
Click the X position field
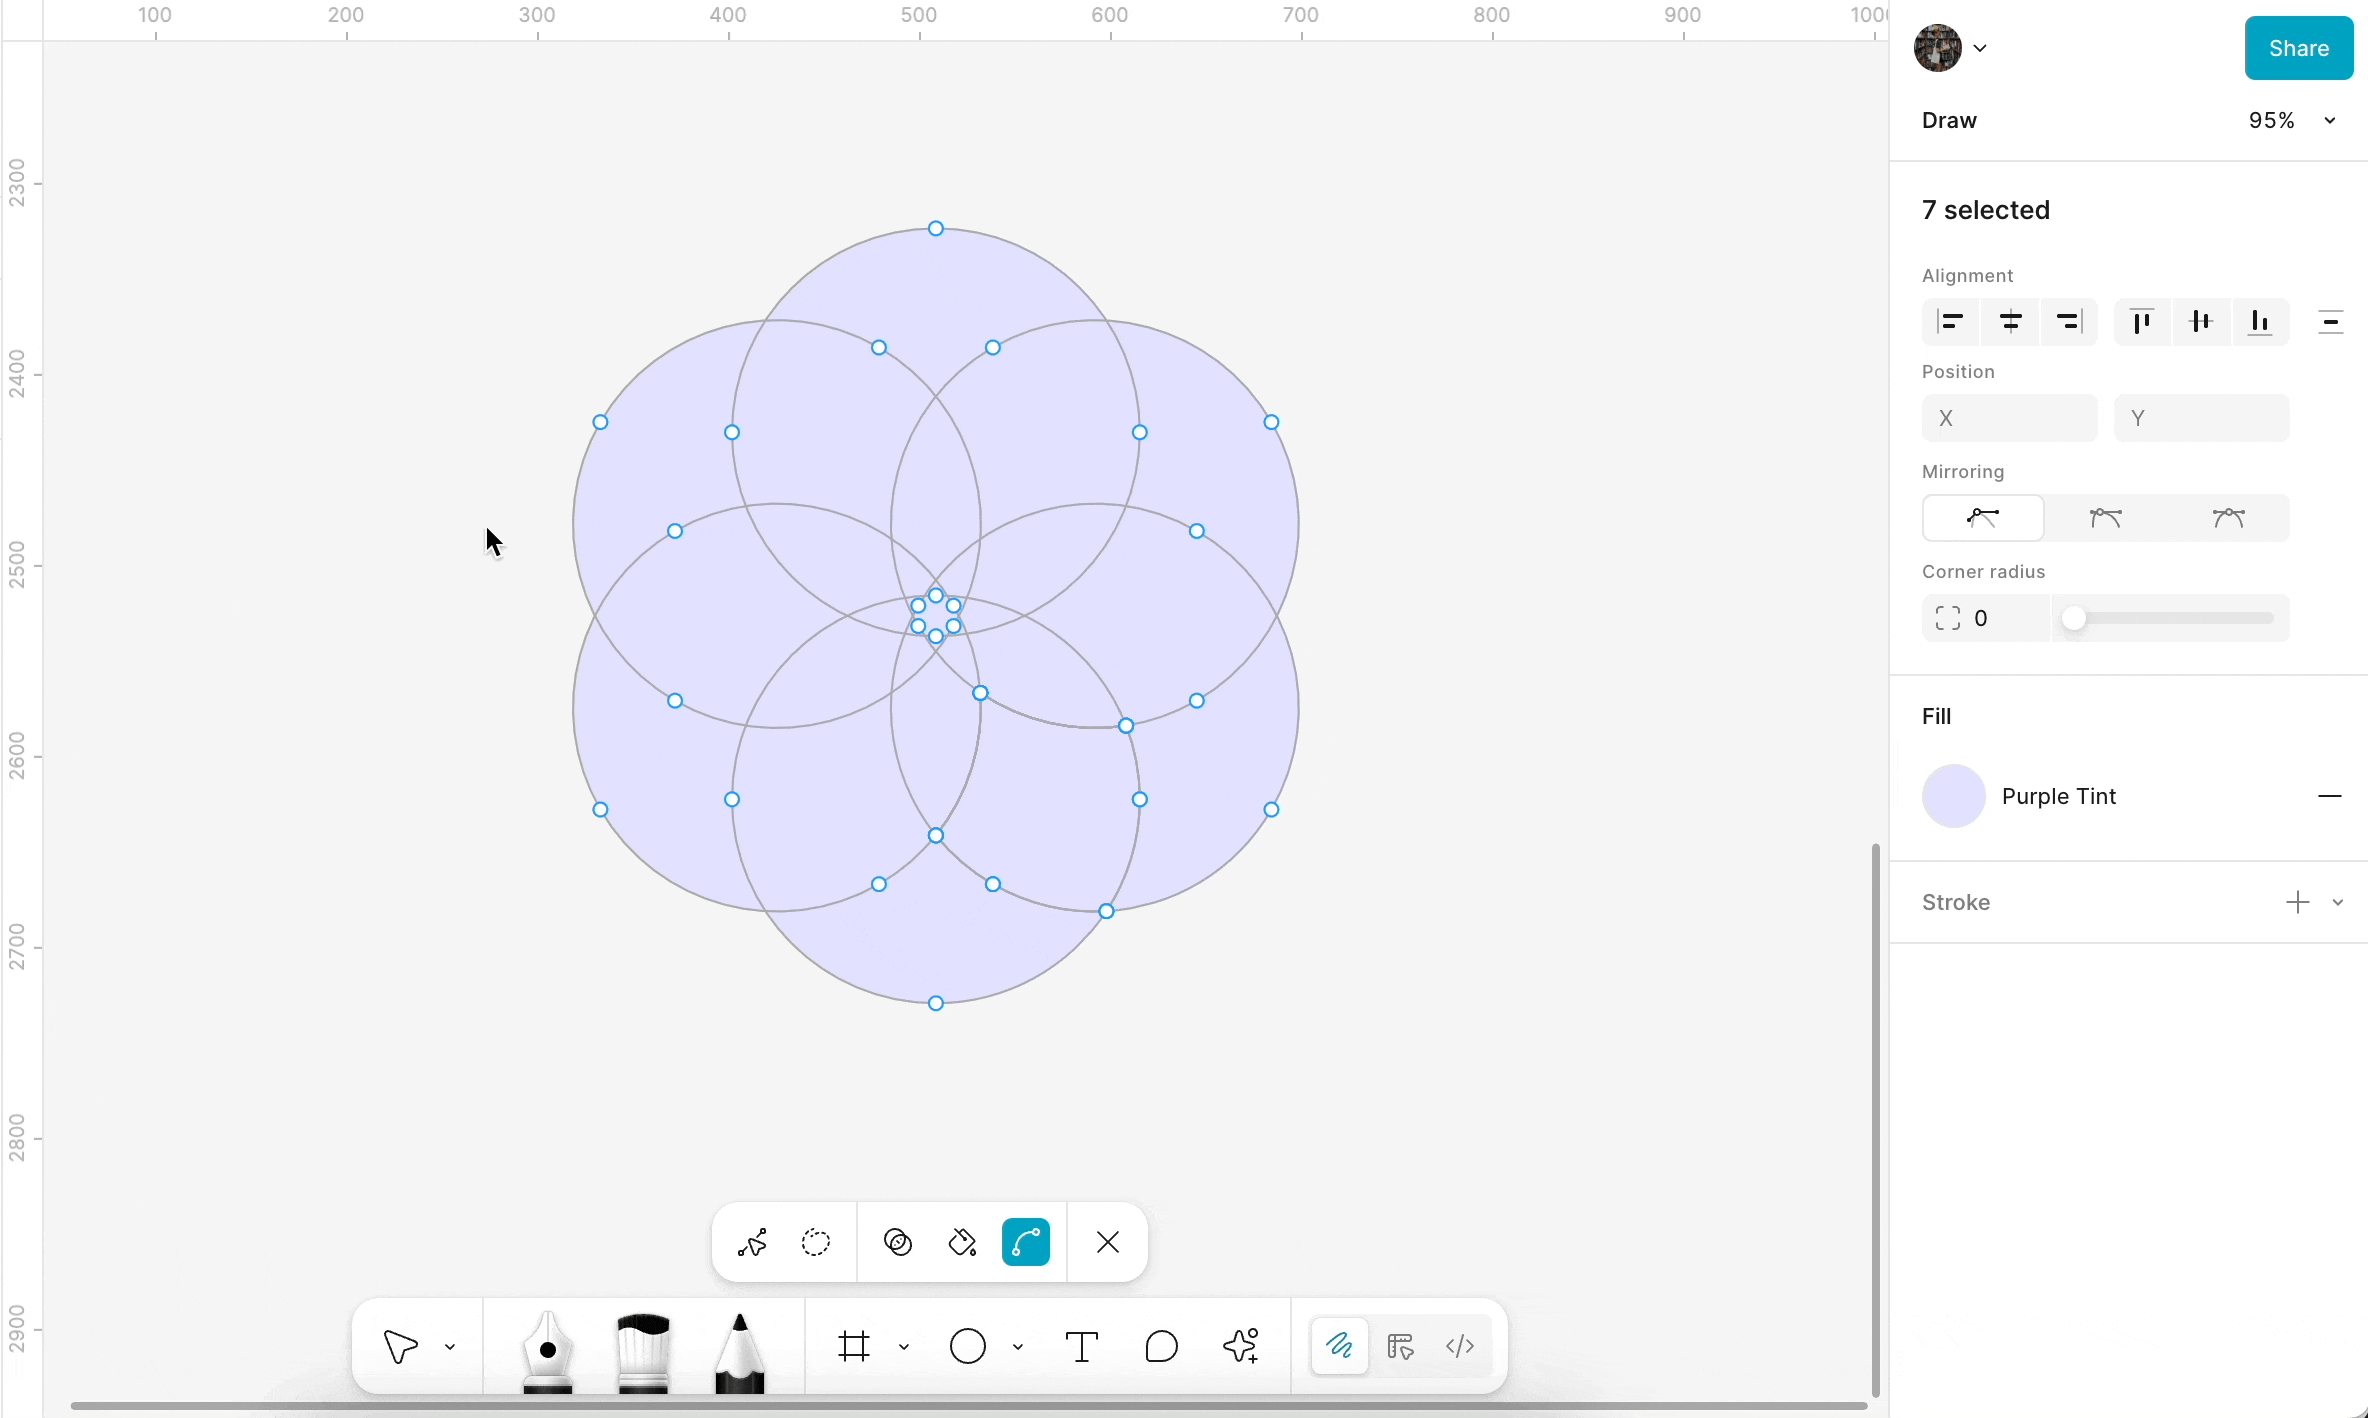coord(2010,418)
